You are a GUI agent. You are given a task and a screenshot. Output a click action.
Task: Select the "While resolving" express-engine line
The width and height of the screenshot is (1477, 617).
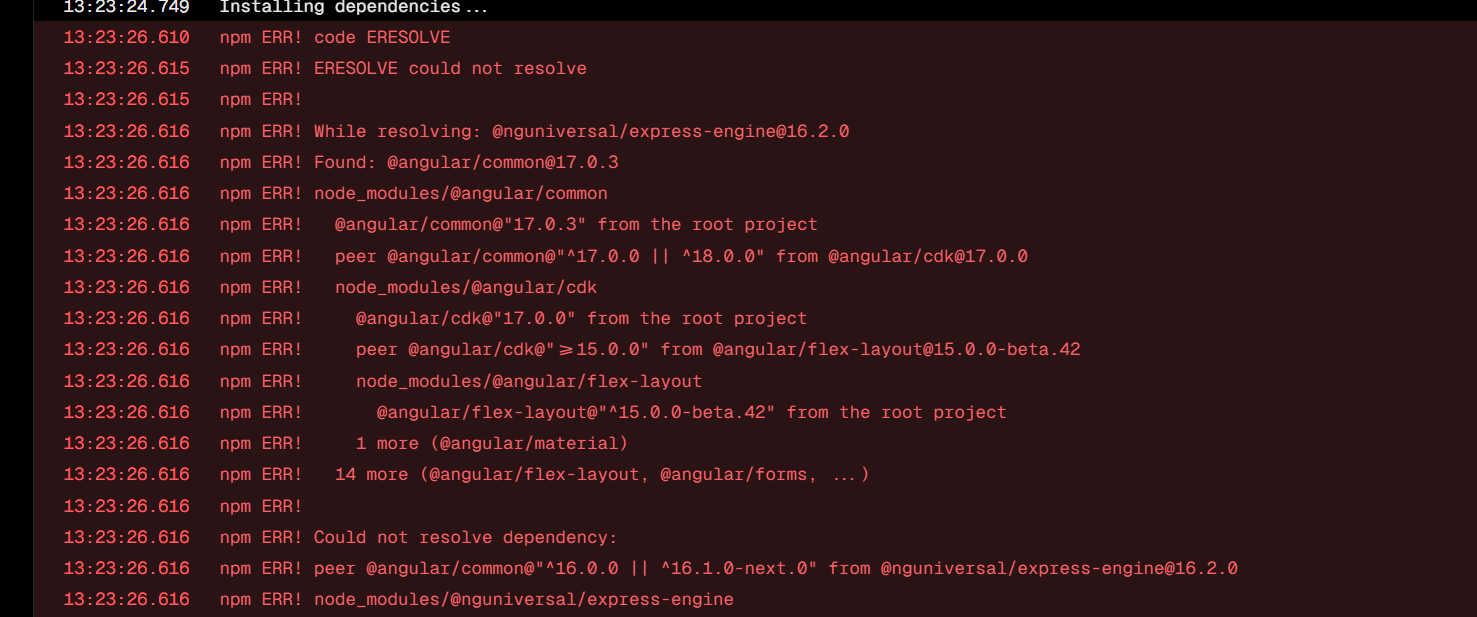click(581, 131)
